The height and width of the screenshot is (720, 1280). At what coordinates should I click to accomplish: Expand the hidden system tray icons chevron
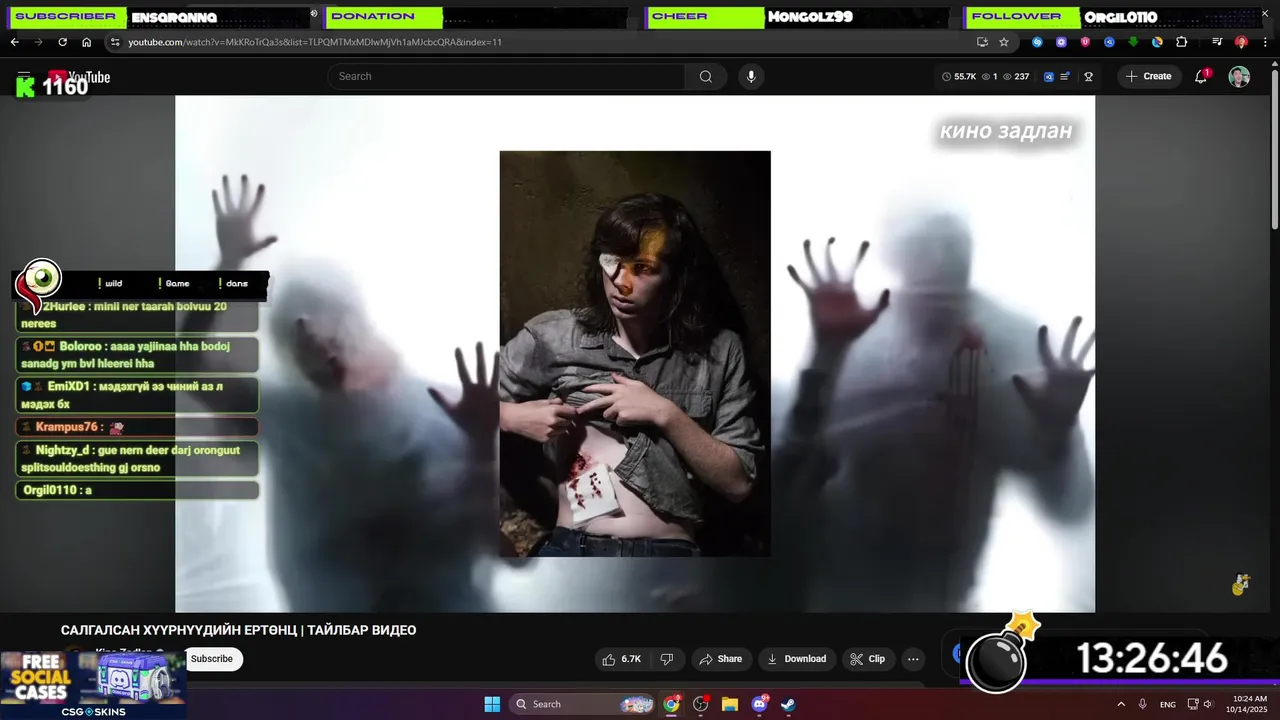[x=1121, y=704]
